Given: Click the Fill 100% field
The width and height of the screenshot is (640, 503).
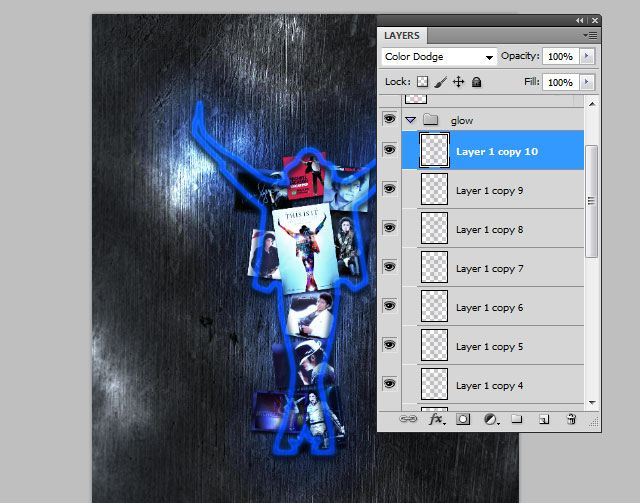Looking at the screenshot, I should [560, 82].
